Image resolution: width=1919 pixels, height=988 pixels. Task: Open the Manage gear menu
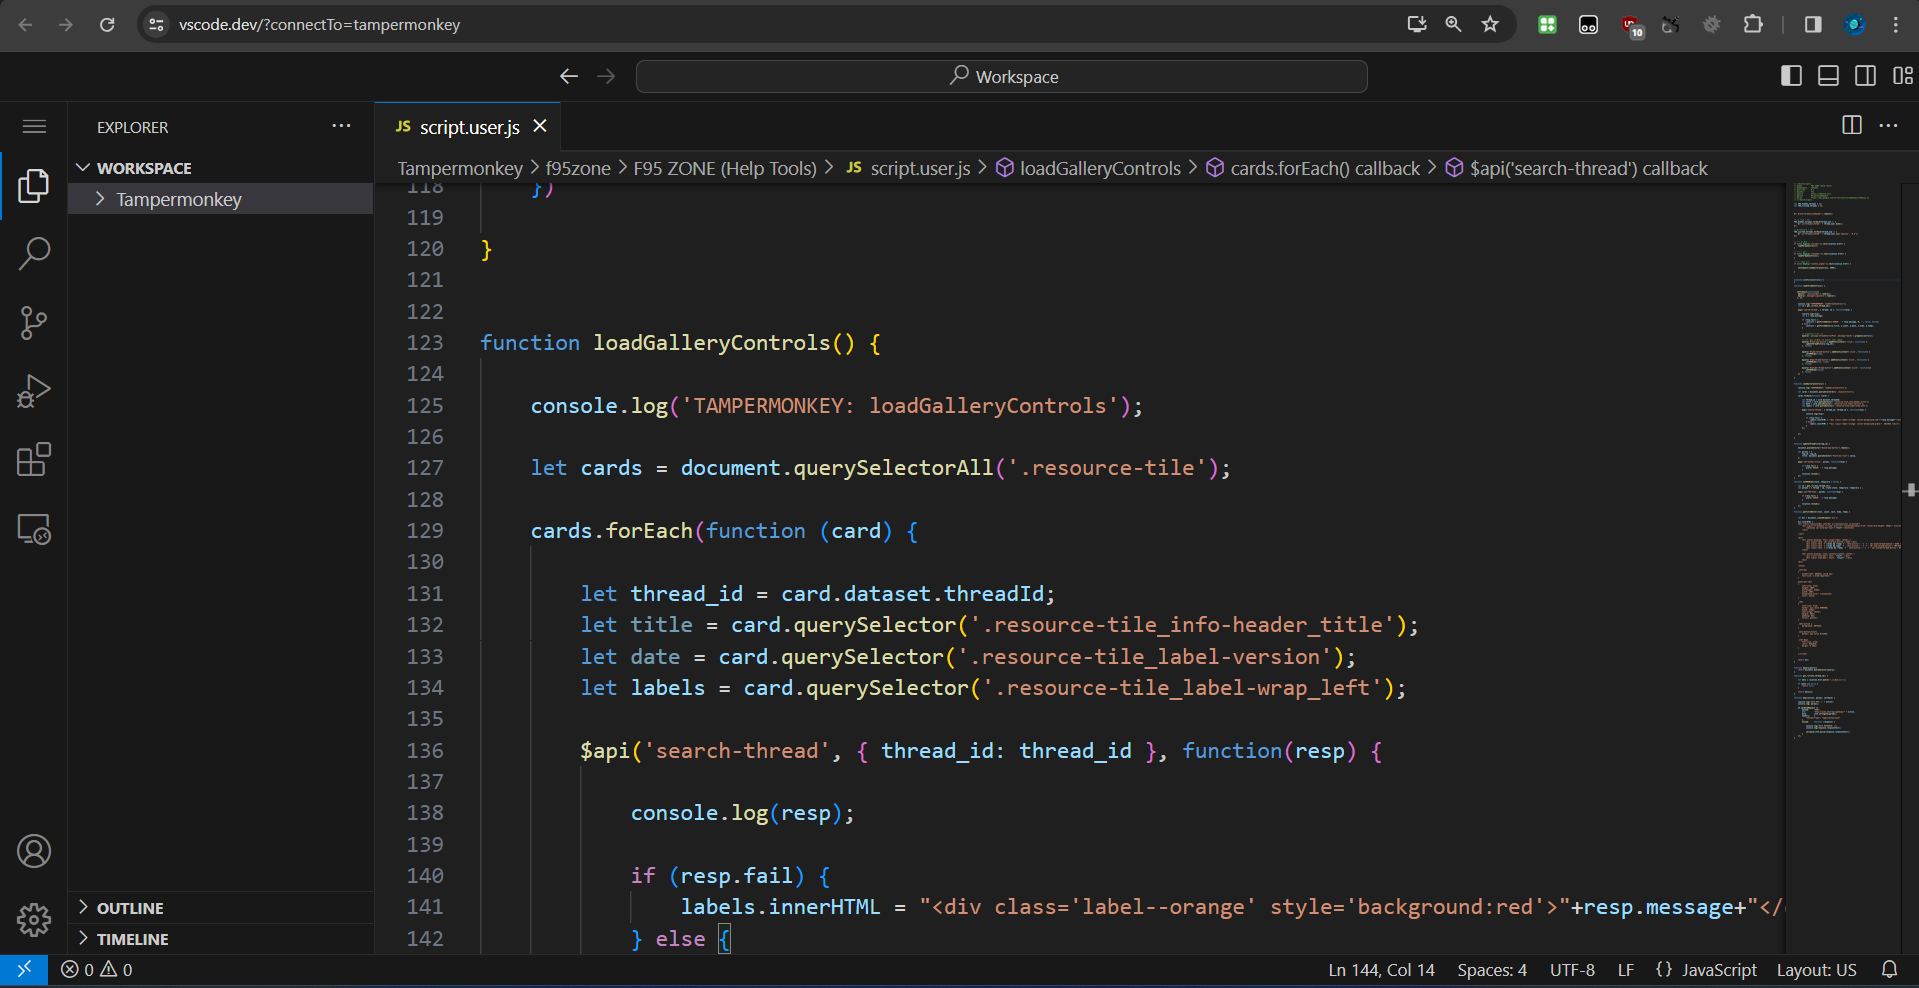click(x=34, y=919)
